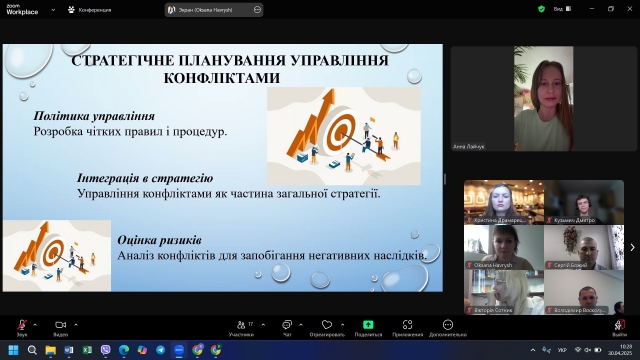Image resolution: width=640 pixels, height=360 pixels.
Task: Click the encryption shield icon
Action: tap(542, 9)
